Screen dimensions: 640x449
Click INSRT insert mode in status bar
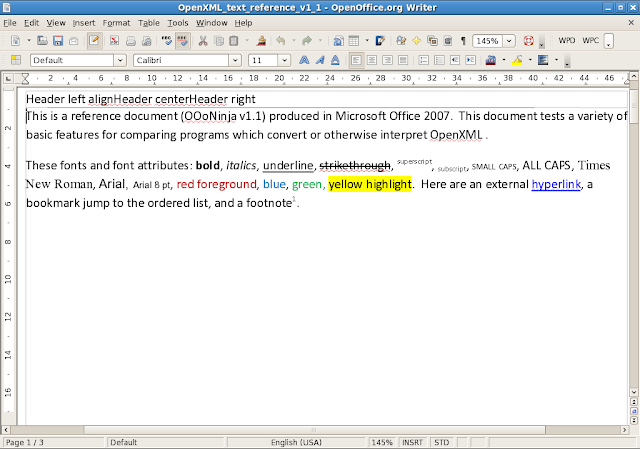point(411,442)
